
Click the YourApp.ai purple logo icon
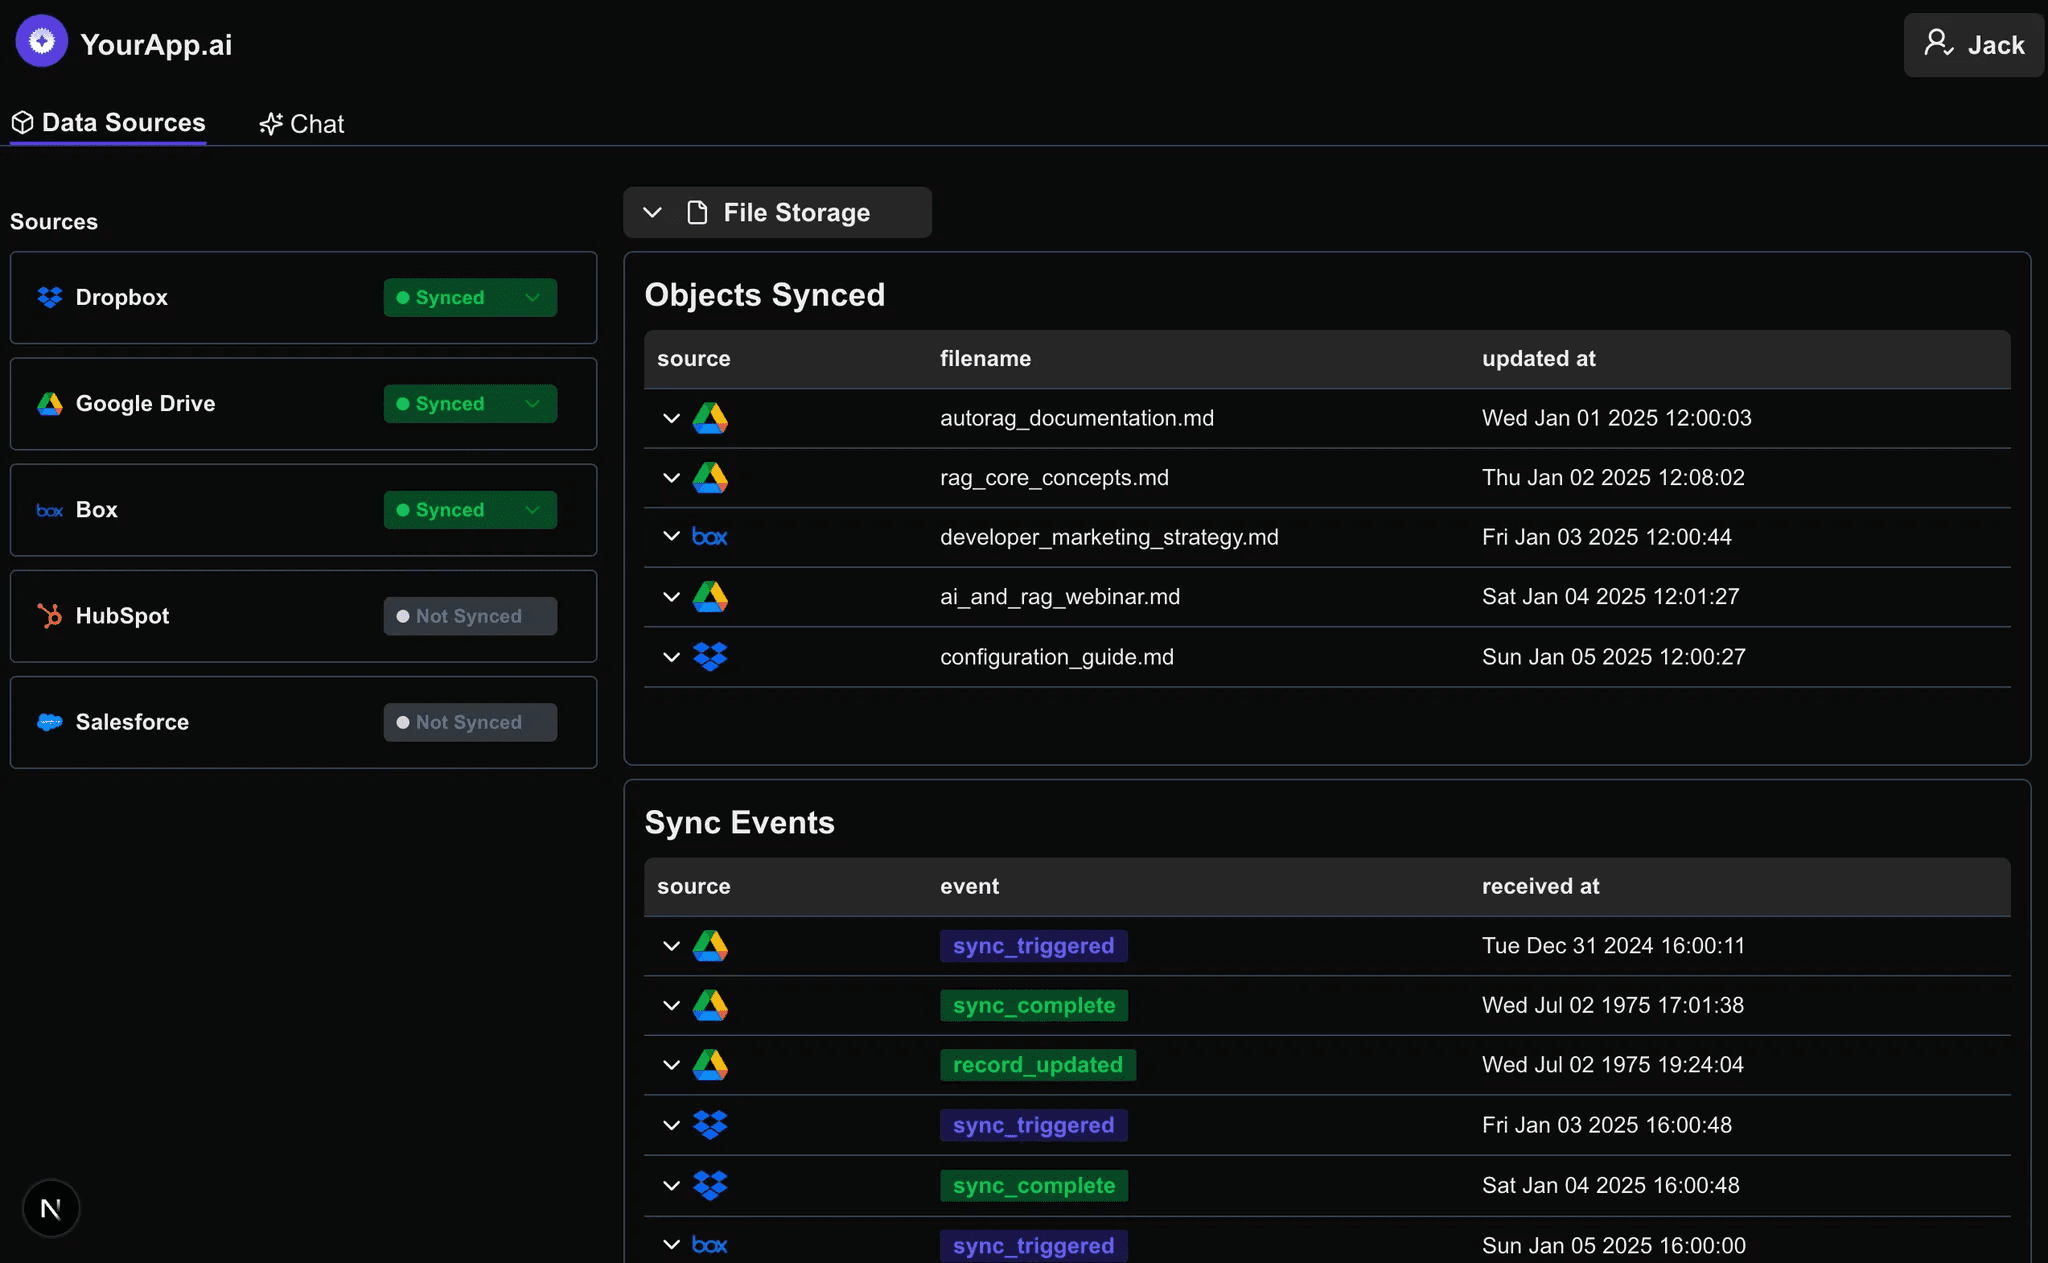41,41
